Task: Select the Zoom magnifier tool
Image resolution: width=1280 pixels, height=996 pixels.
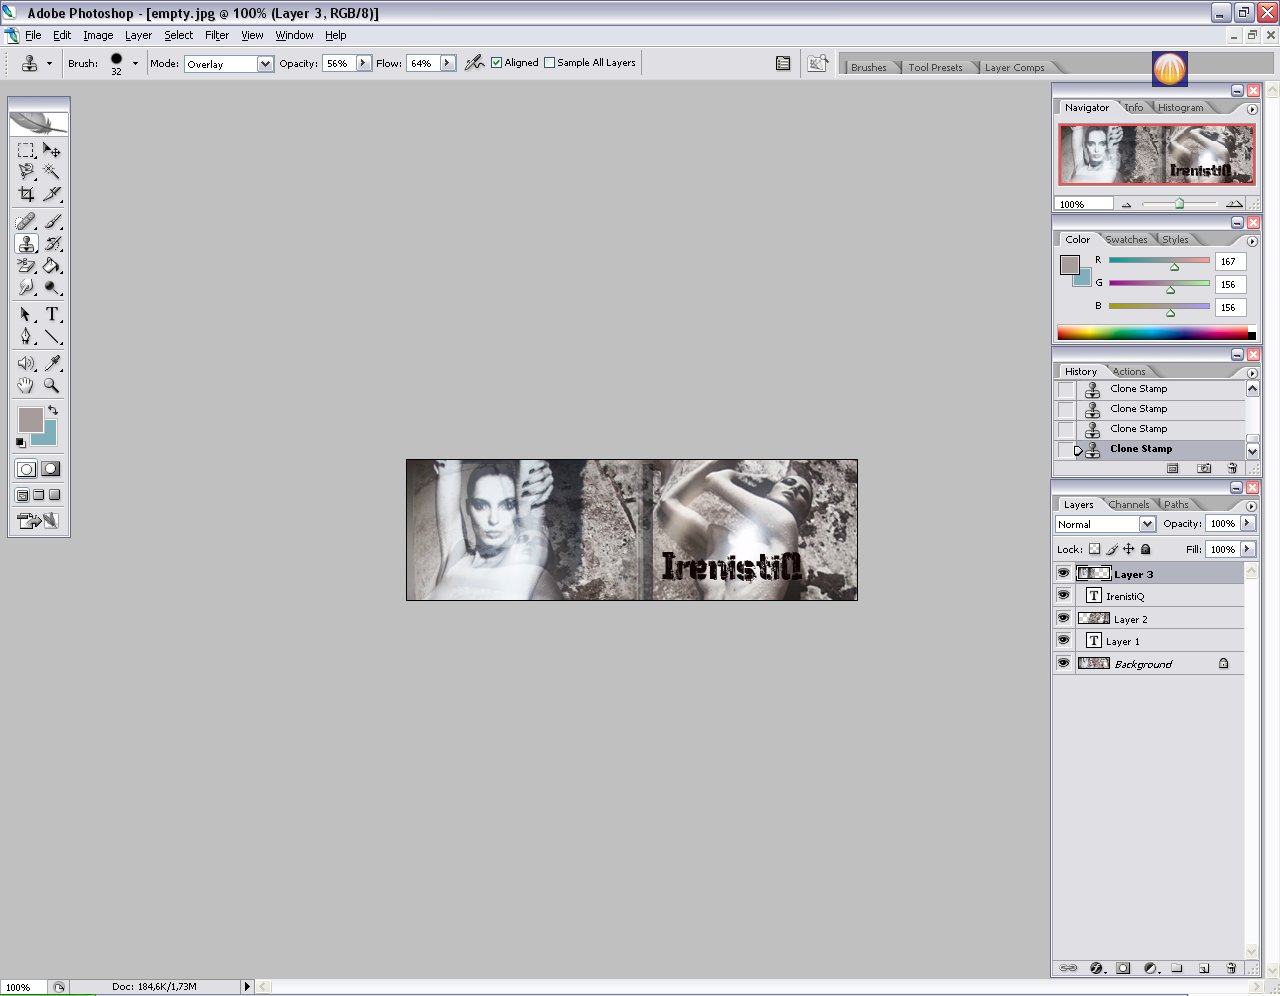Action: (51, 386)
